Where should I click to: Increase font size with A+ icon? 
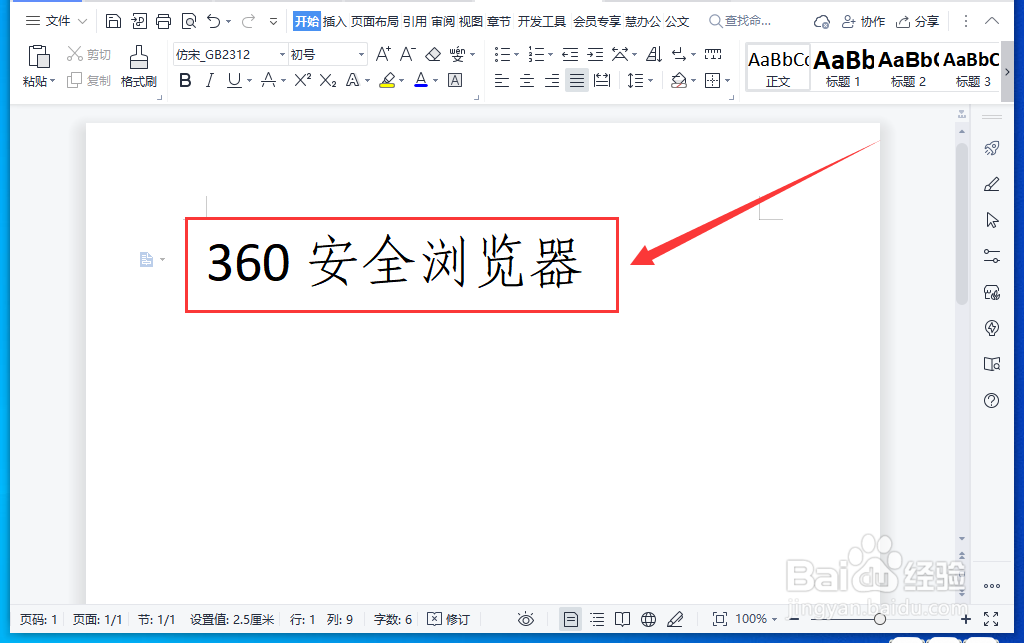click(383, 54)
